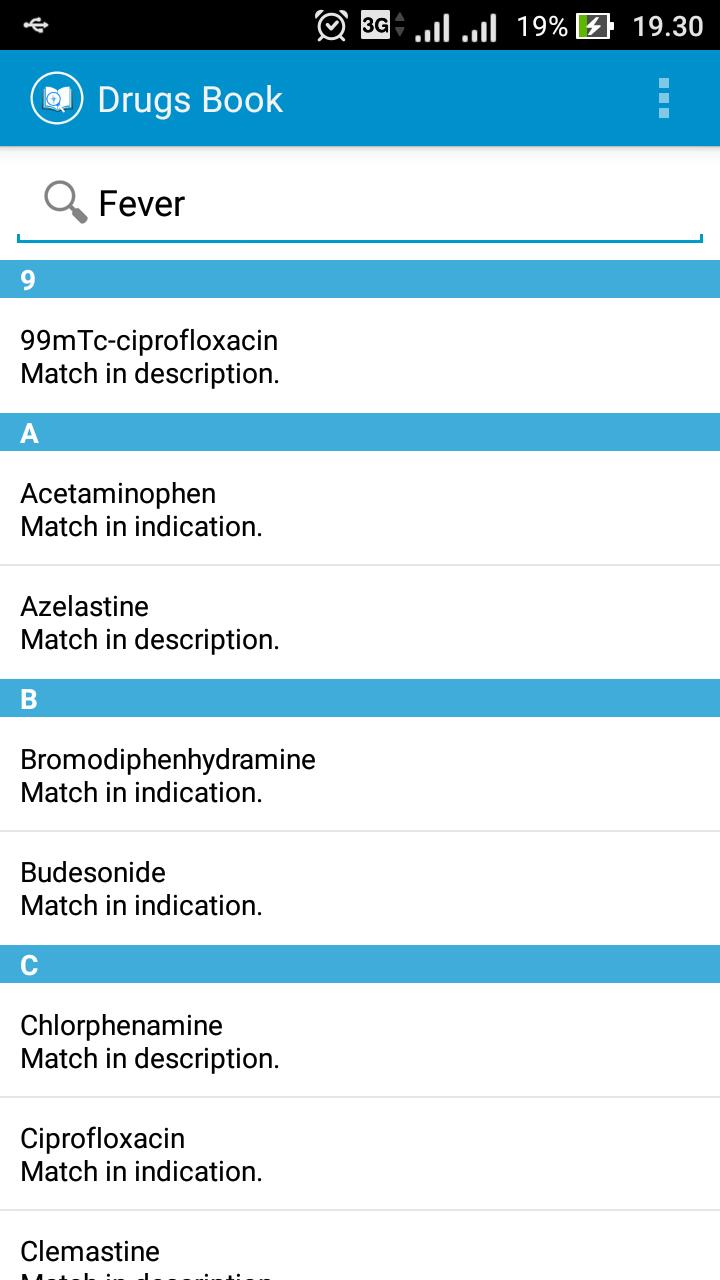Tap the Drugs Book app logo icon
Viewport: 720px width, 1280px height.
click(x=56, y=99)
